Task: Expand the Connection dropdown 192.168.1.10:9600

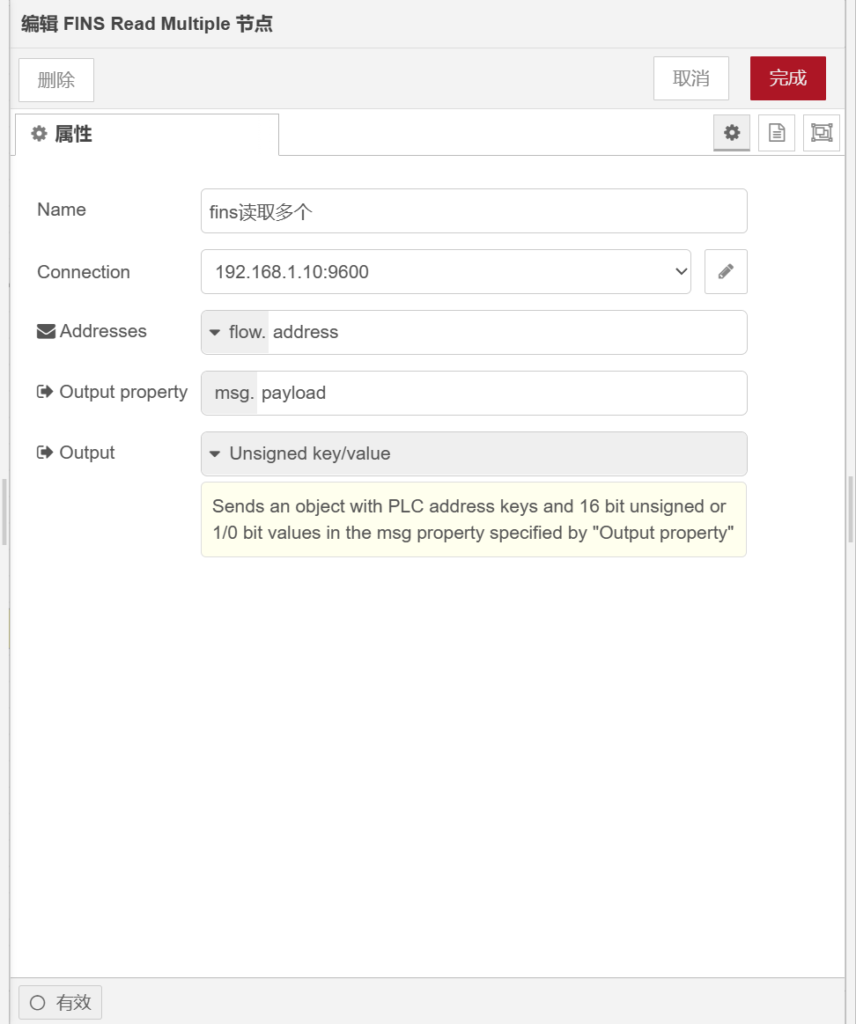Action: (x=446, y=272)
